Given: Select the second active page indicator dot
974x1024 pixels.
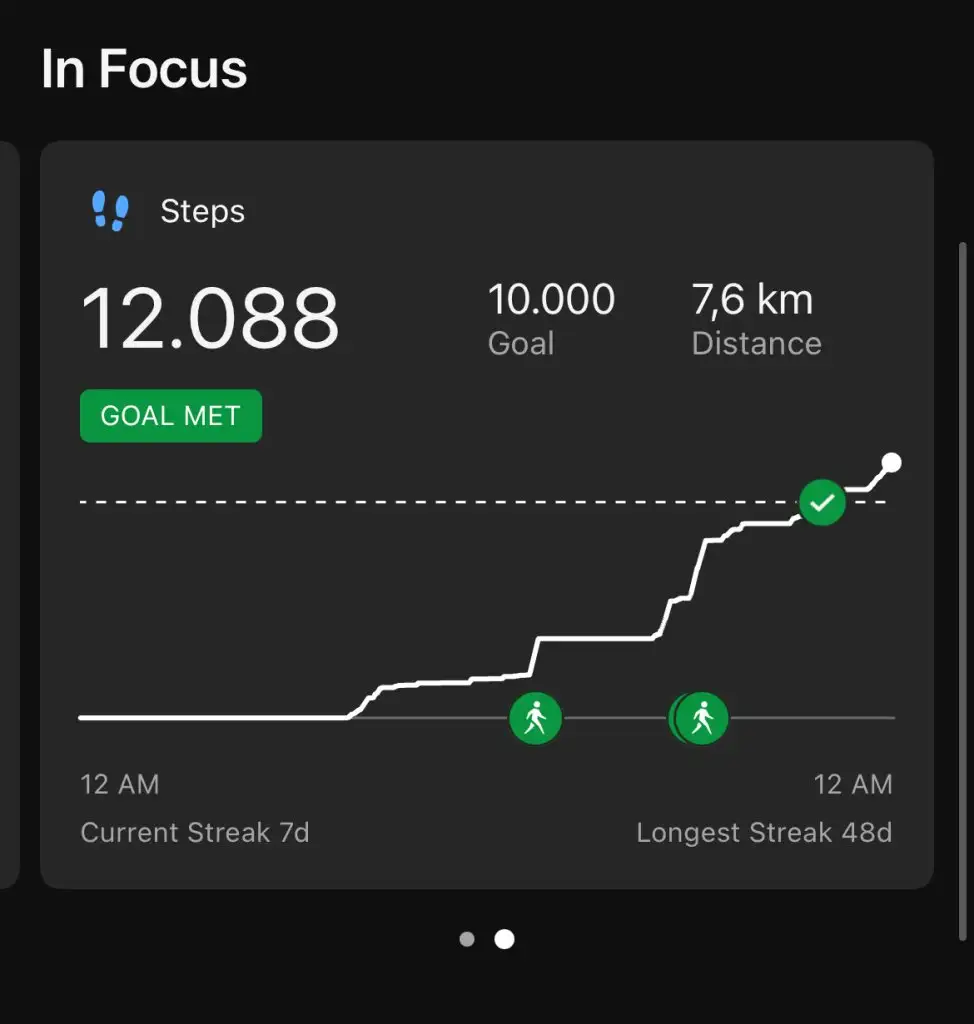Looking at the screenshot, I should coord(505,939).
